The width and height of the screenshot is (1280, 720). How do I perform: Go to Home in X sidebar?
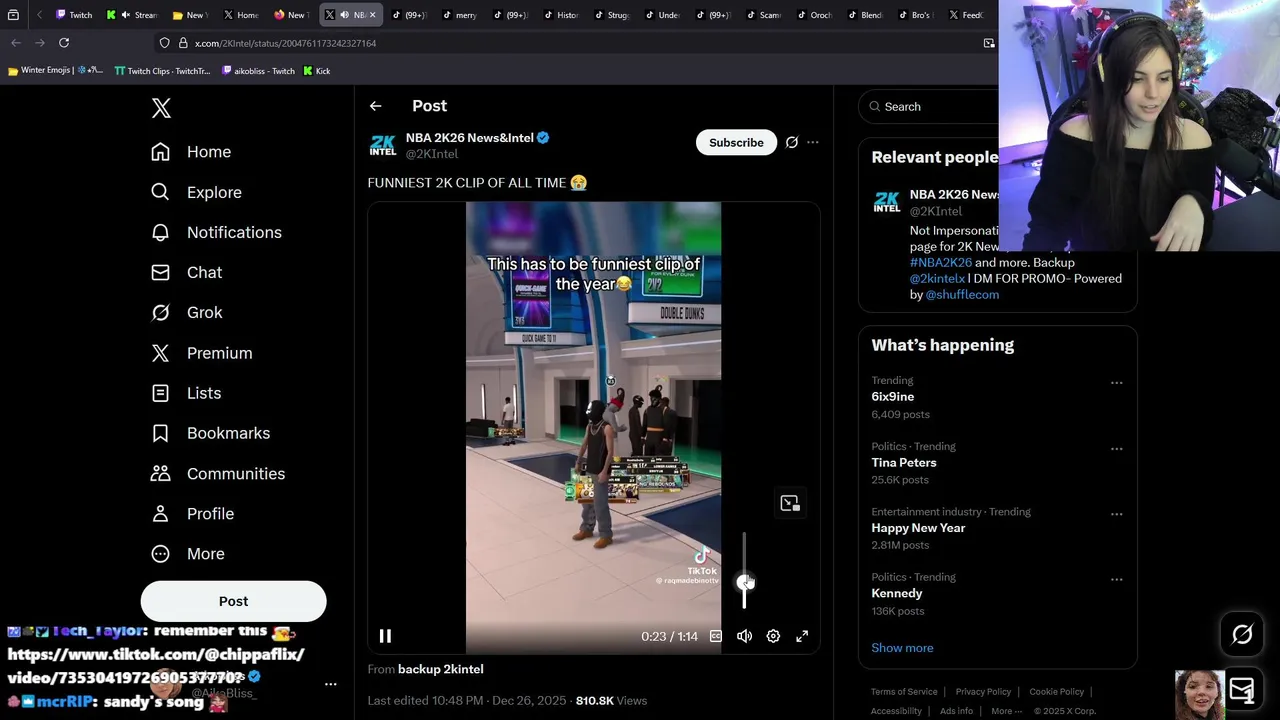(x=191, y=152)
